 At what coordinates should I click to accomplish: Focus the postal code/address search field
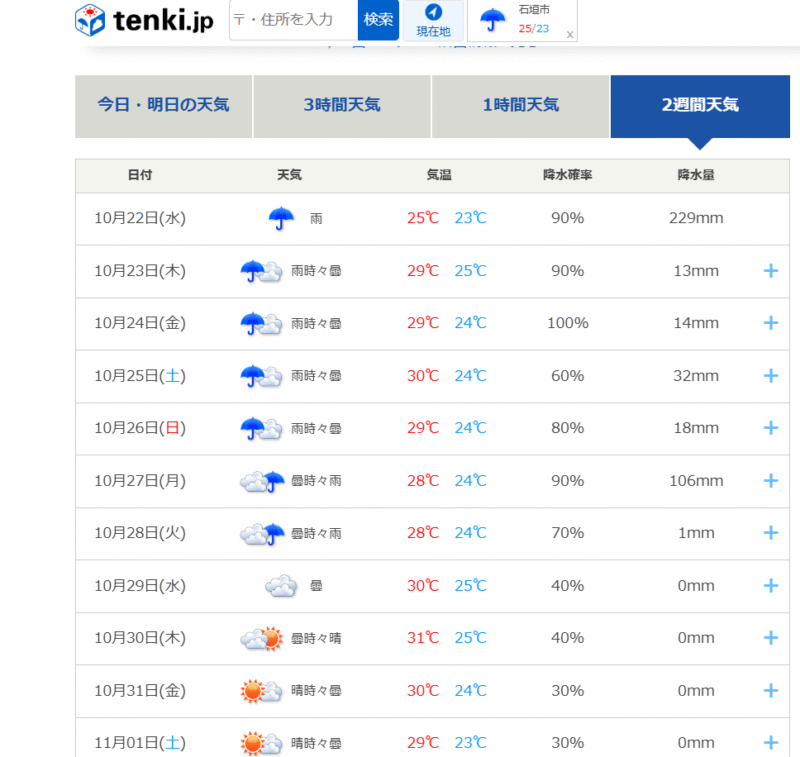click(x=293, y=20)
